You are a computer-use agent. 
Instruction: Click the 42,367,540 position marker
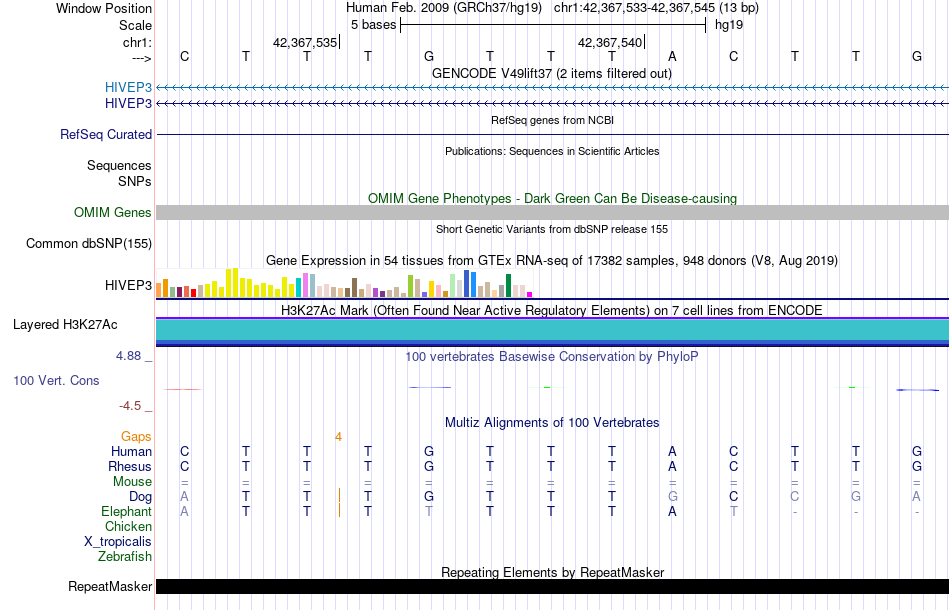[x=610, y=42]
